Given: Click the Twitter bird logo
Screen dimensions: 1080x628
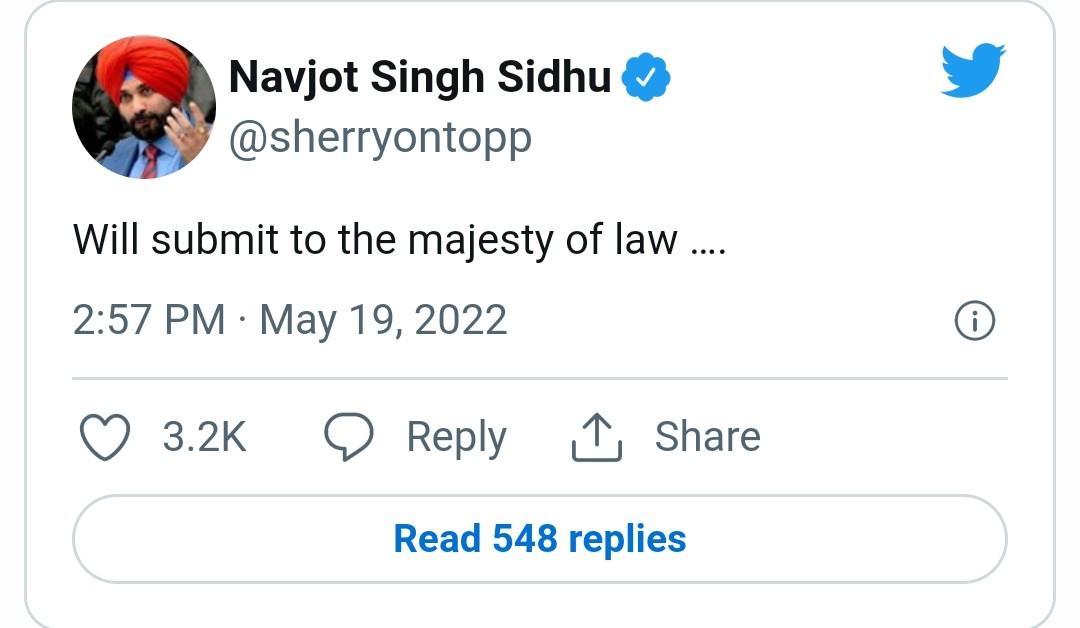Looking at the screenshot, I should [x=972, y=69].
